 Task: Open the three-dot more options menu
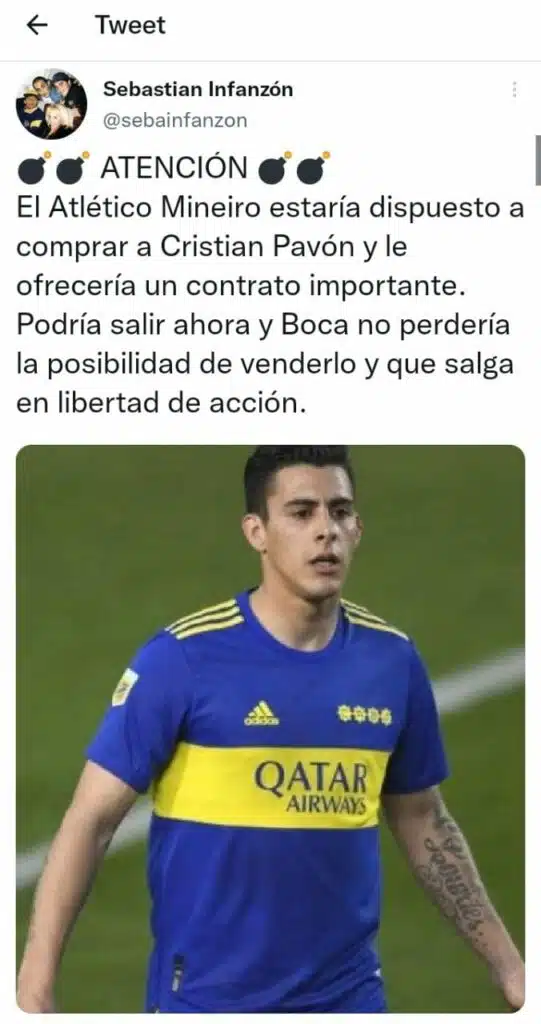coord(515,89)
